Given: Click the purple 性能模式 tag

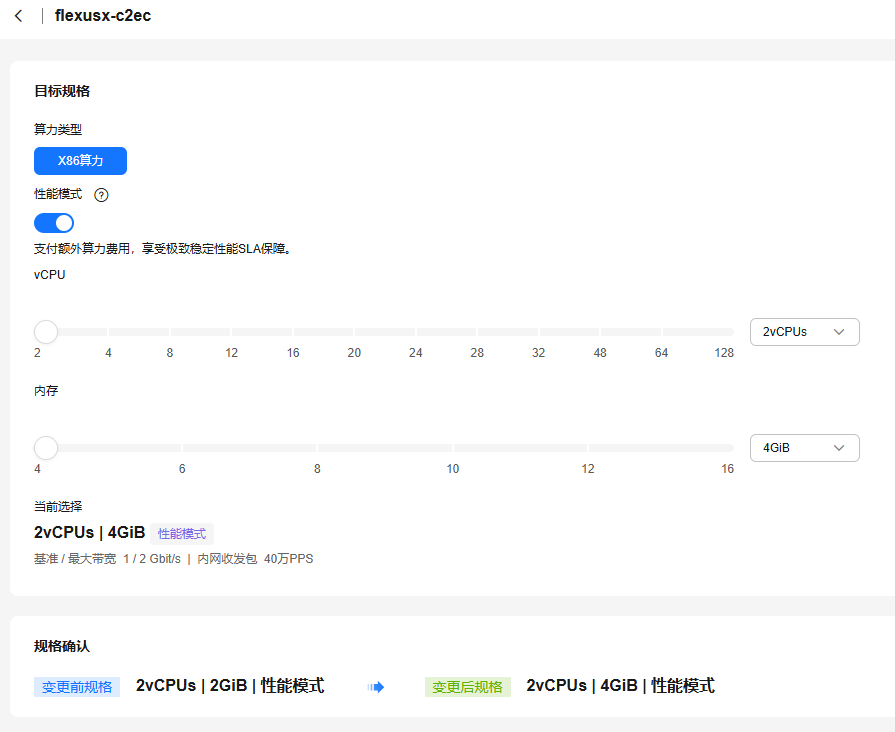Looking at the screenshot, I should (x=182, y=534).
